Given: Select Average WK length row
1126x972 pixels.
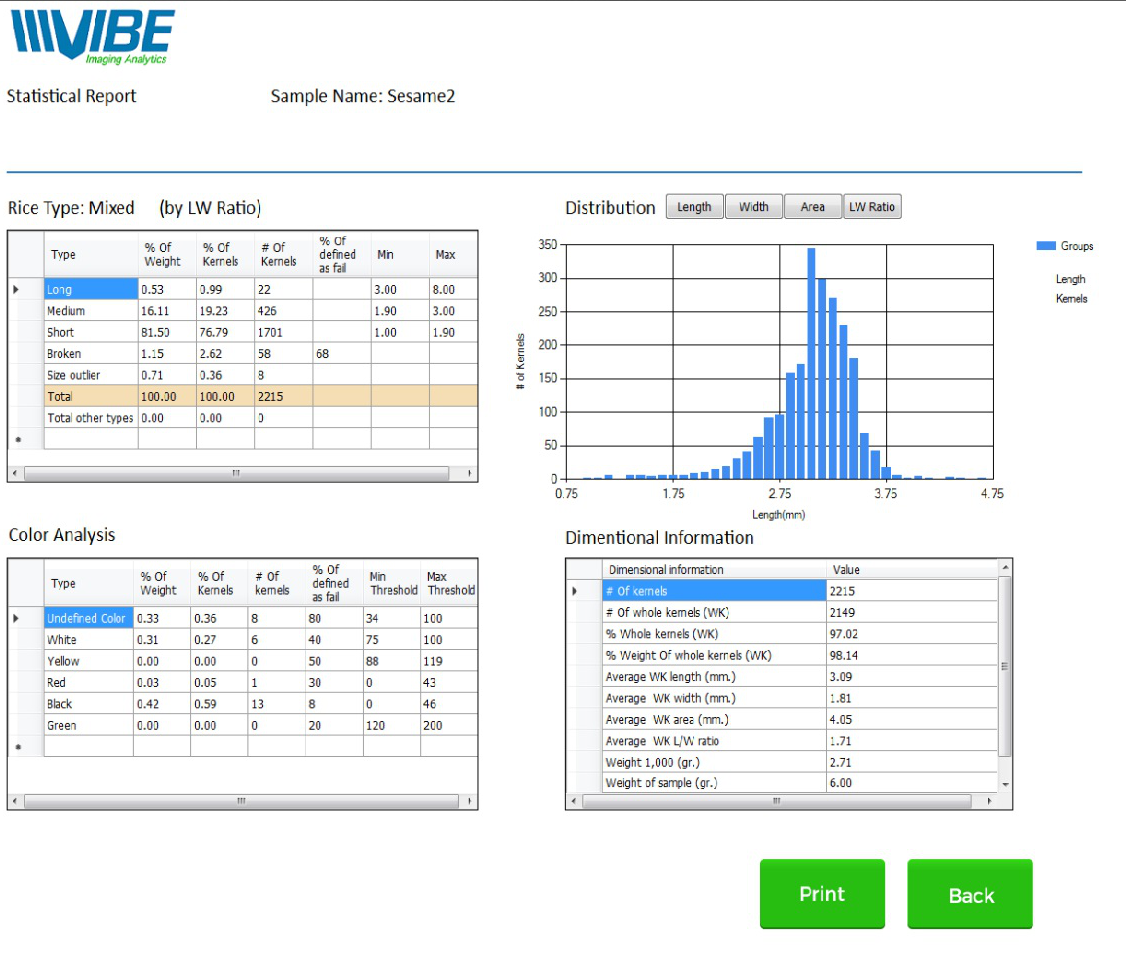Looking at the screenshot, I should [714, 677].
